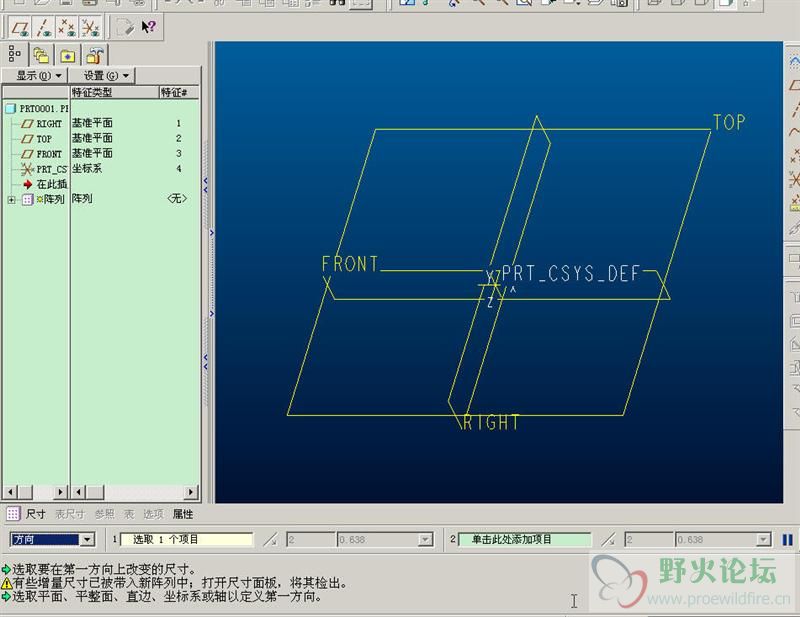Click tree feature column right scroll arrow
This screenshot has width=800, height=617.
(x=191, y=492)
